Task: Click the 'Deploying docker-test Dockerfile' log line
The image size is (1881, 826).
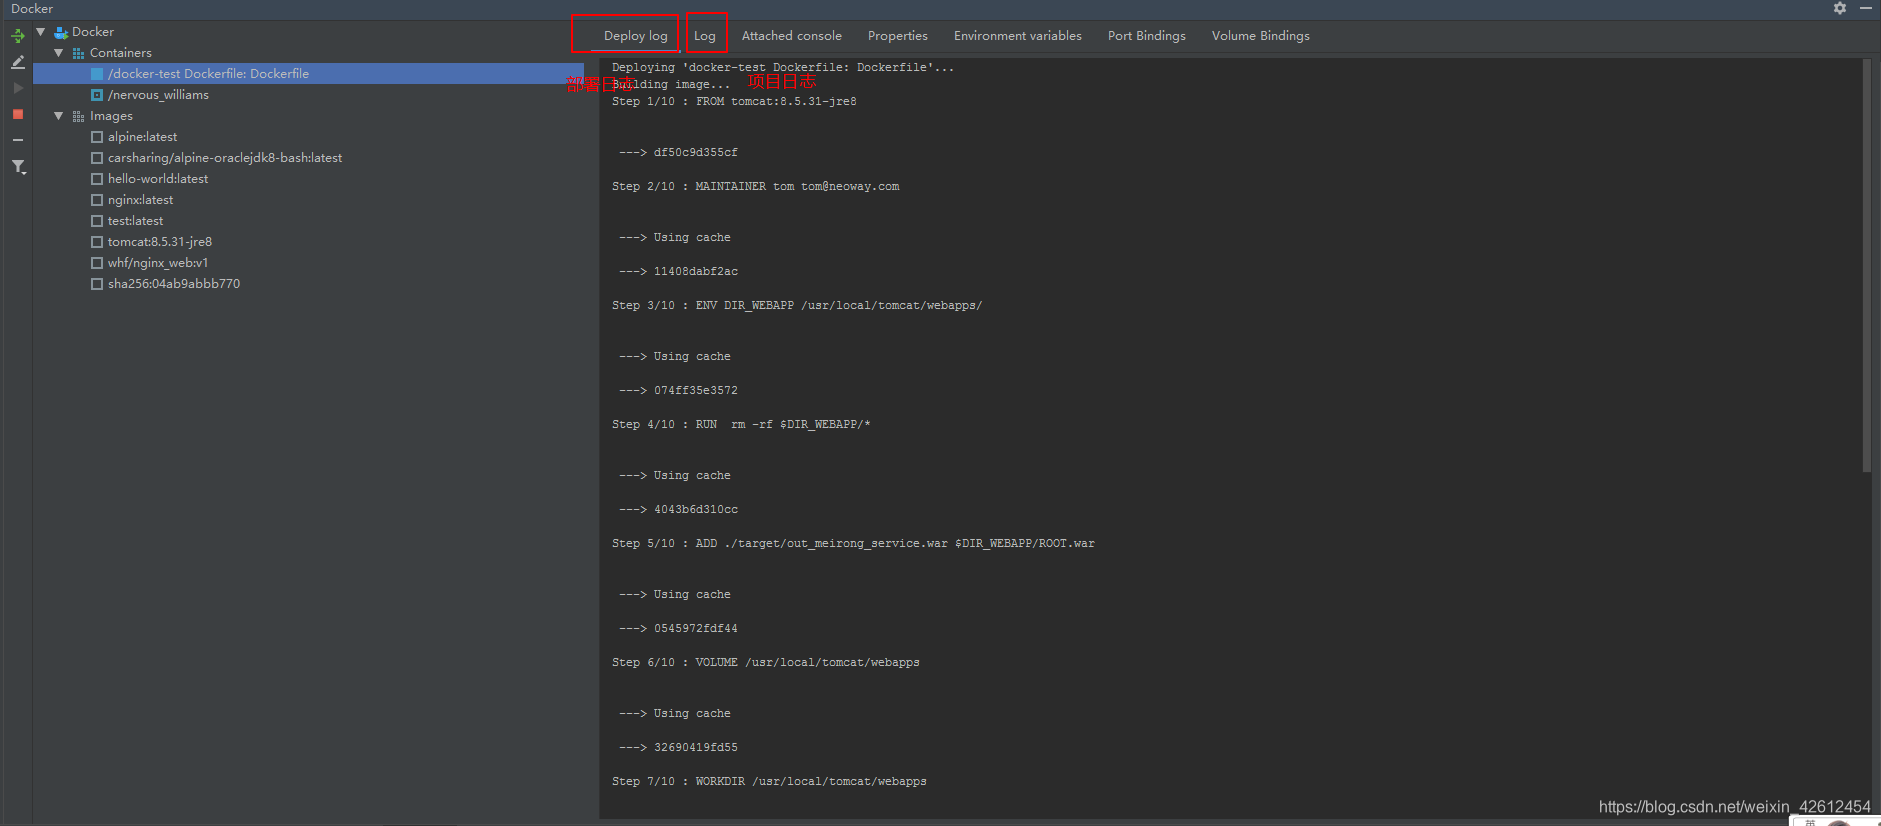Action: tap(783, 68)
